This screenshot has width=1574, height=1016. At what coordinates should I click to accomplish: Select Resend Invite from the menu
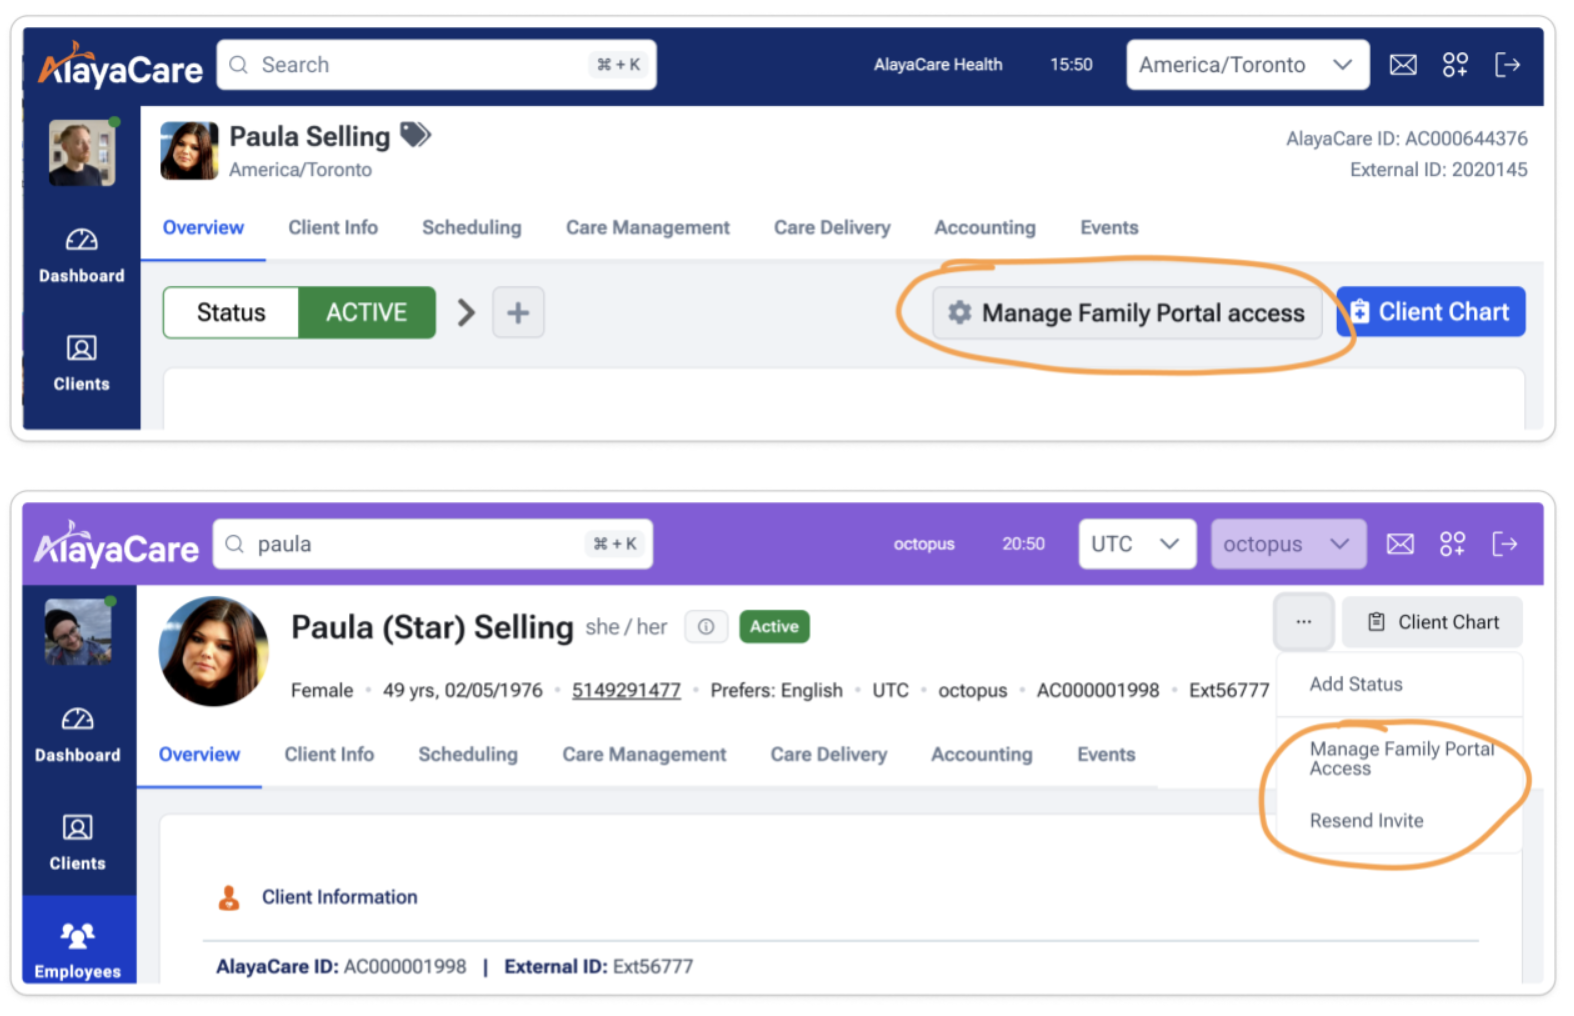tap(1366, 820)
